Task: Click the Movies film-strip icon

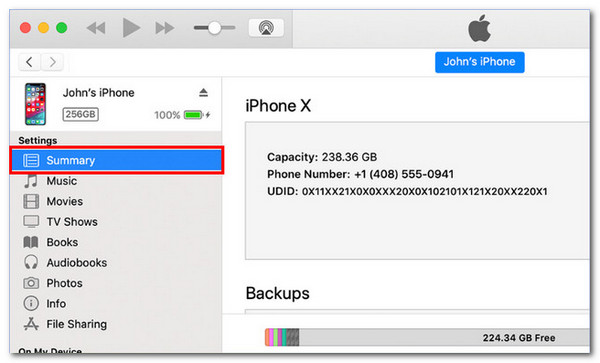Action: (x=31, y=201)
